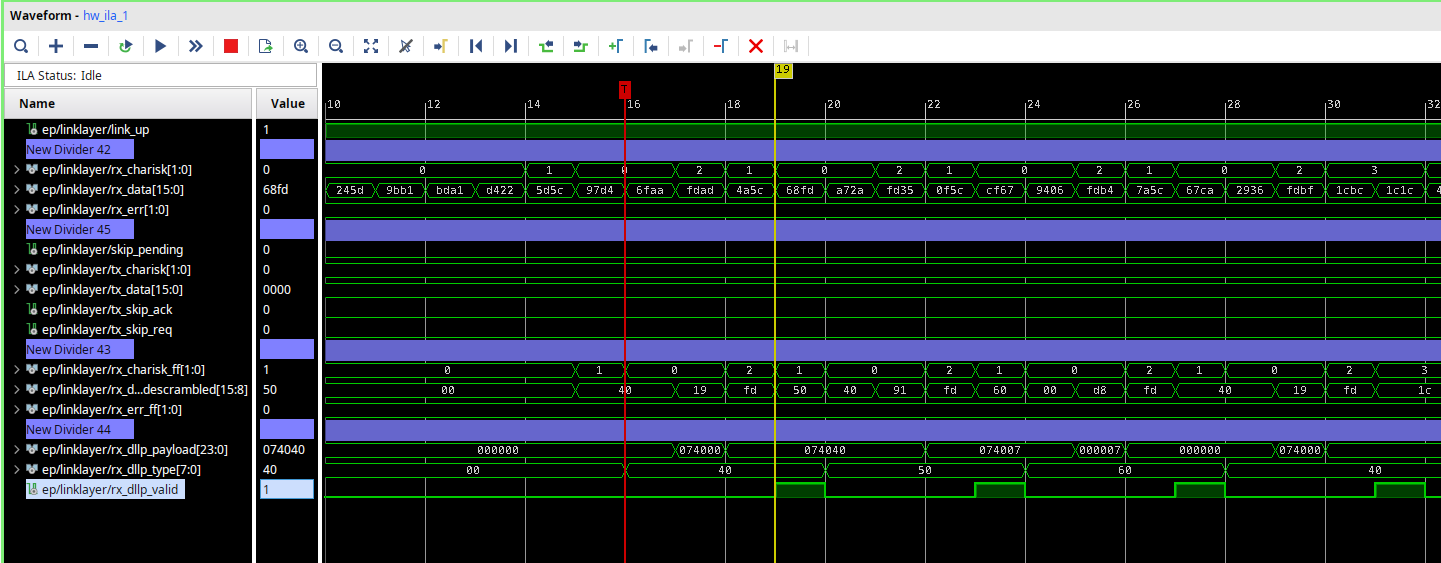
Task: Click the red X delete icon
Action: [x=756, y=46]
